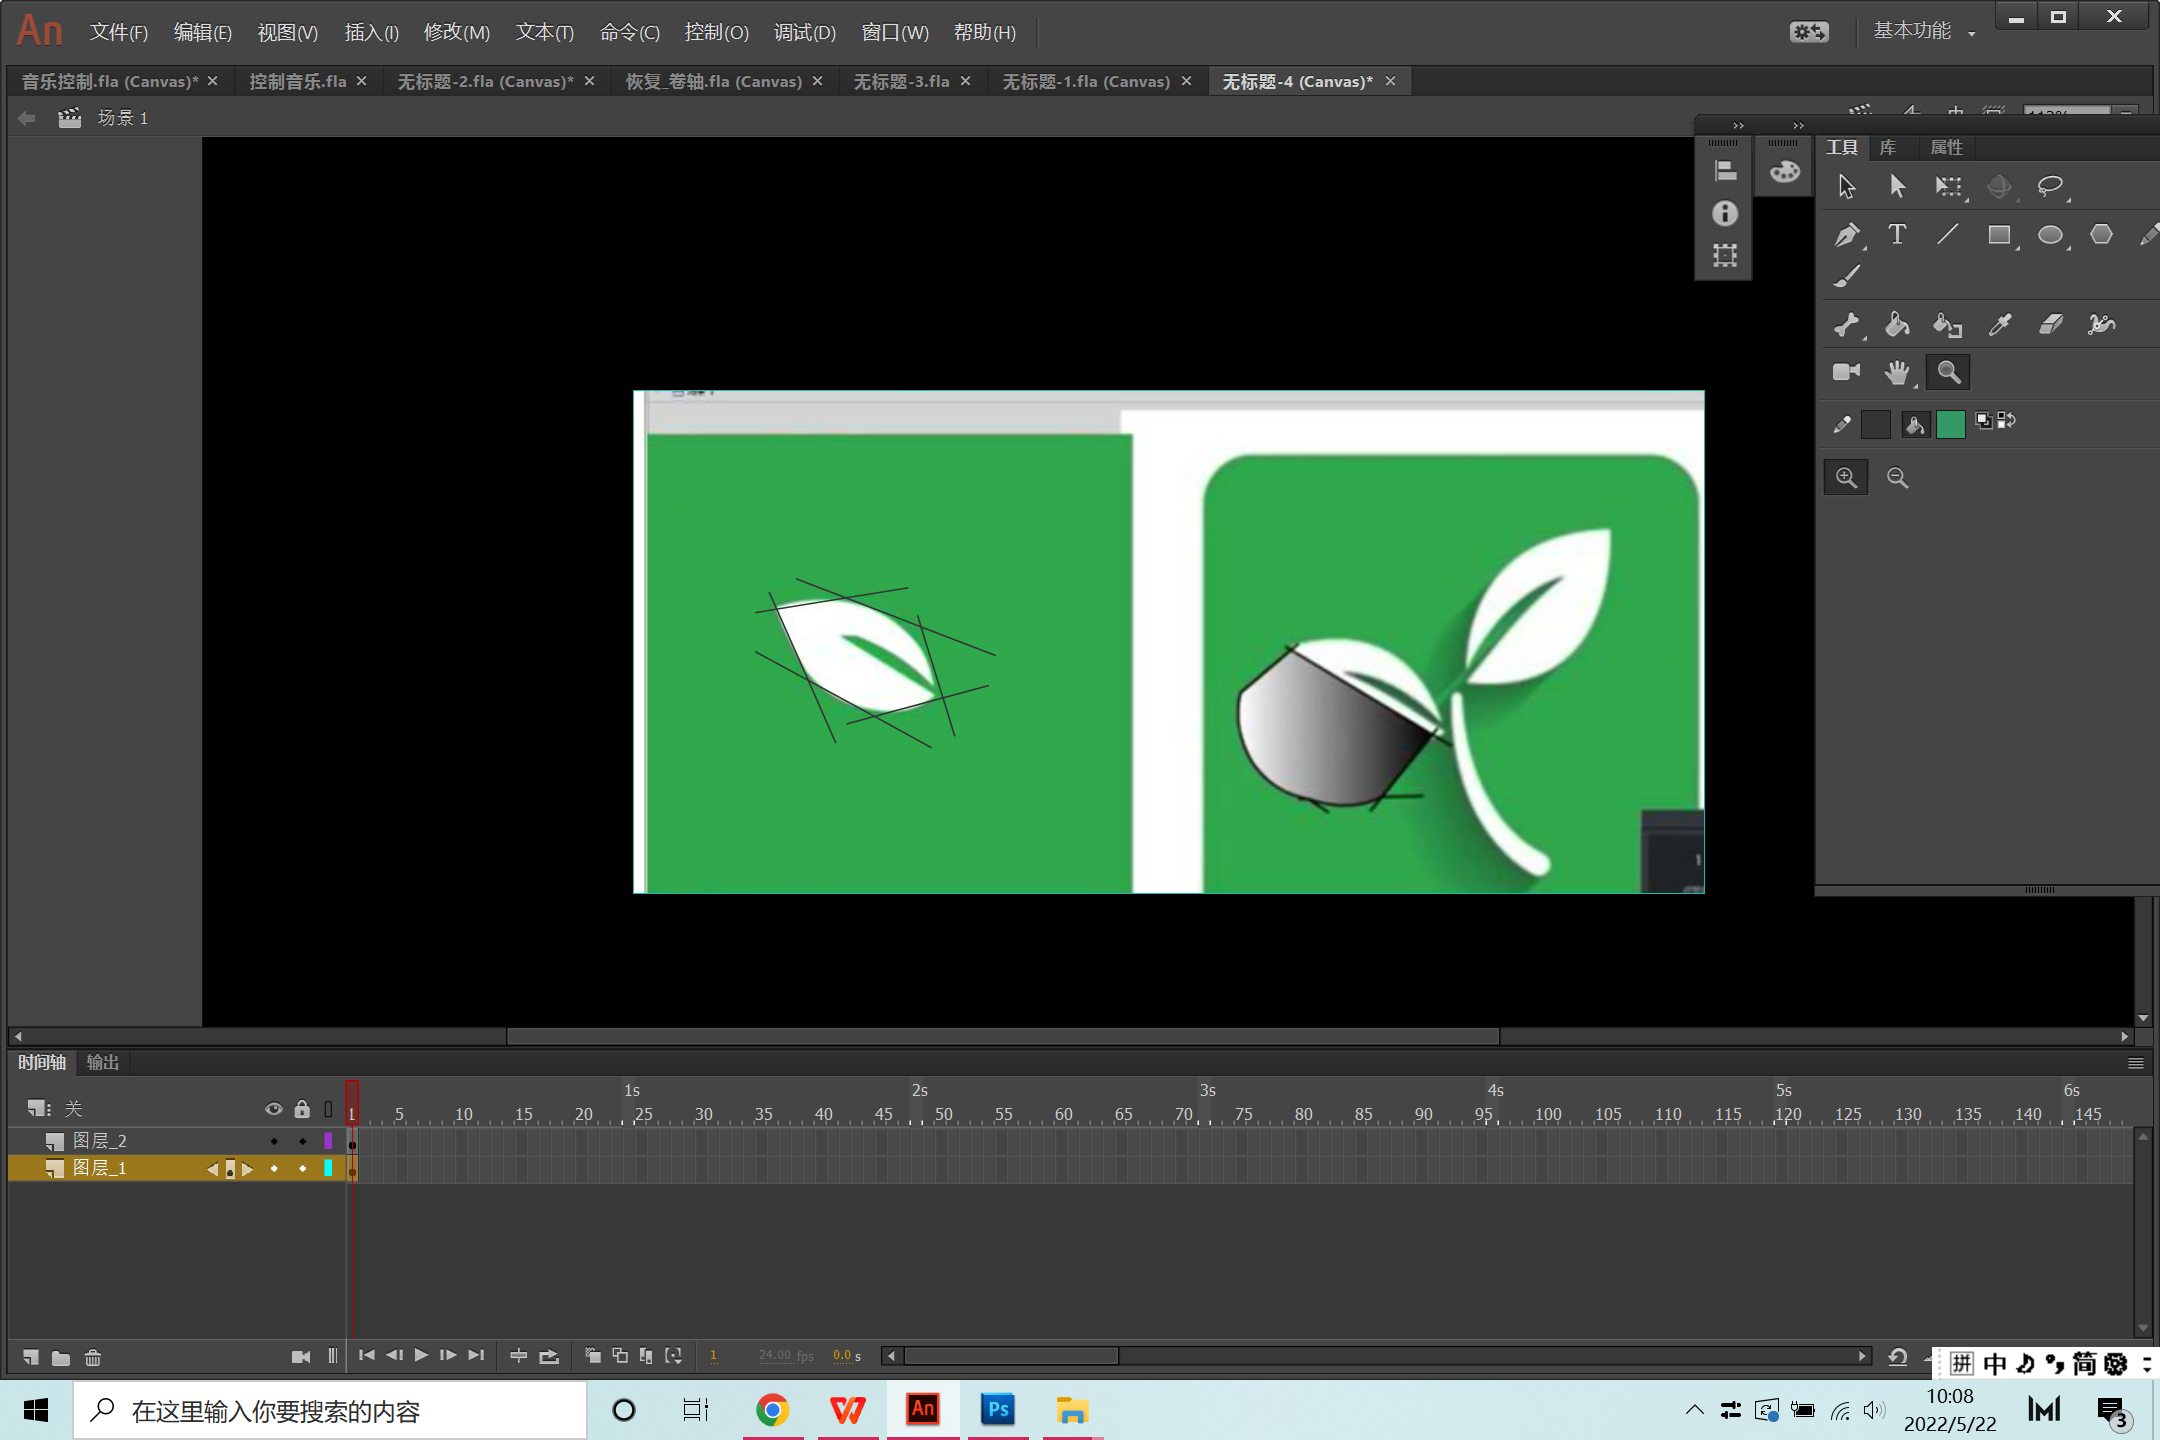Select the Text tool
The height and width of the screenshot is (1440, 2160).
(x=1897, y=235)
